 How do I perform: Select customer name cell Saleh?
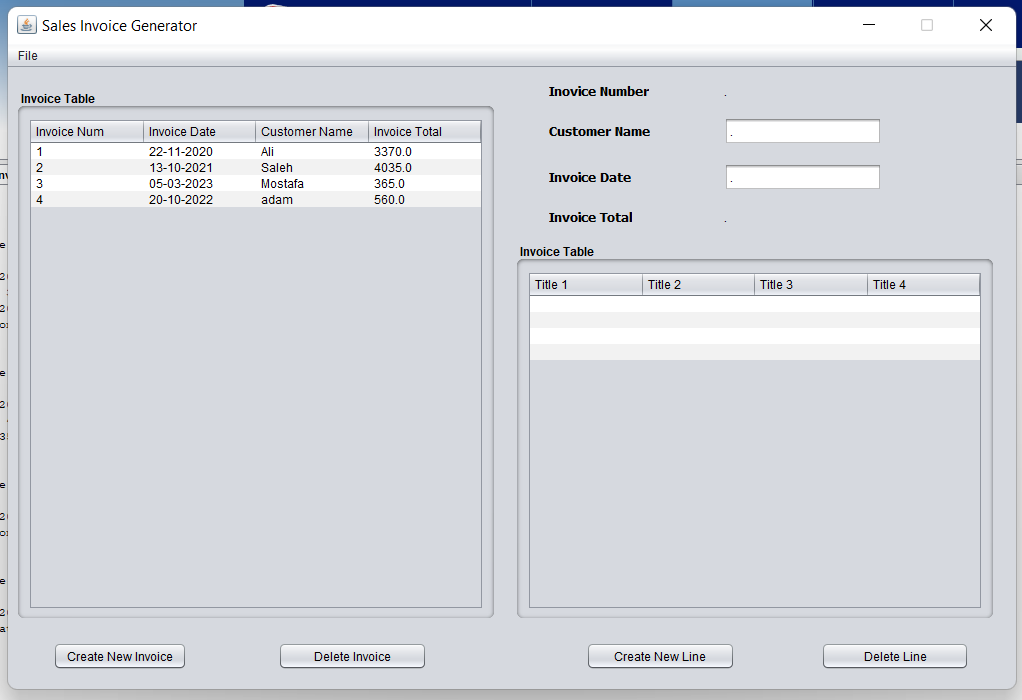(312, 168)
